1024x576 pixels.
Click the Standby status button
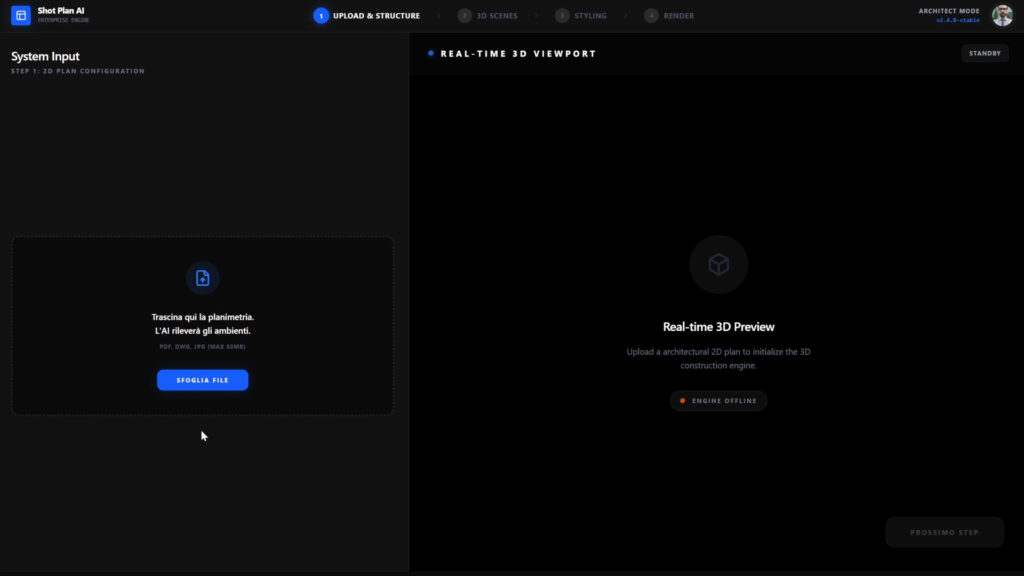(x=985, y=53)
